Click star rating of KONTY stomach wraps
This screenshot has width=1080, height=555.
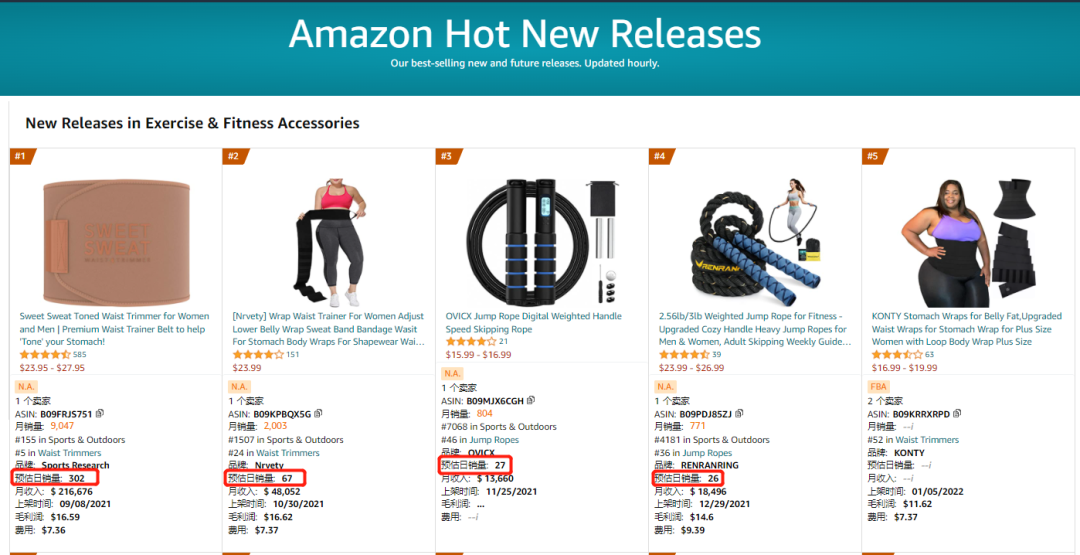897,355
